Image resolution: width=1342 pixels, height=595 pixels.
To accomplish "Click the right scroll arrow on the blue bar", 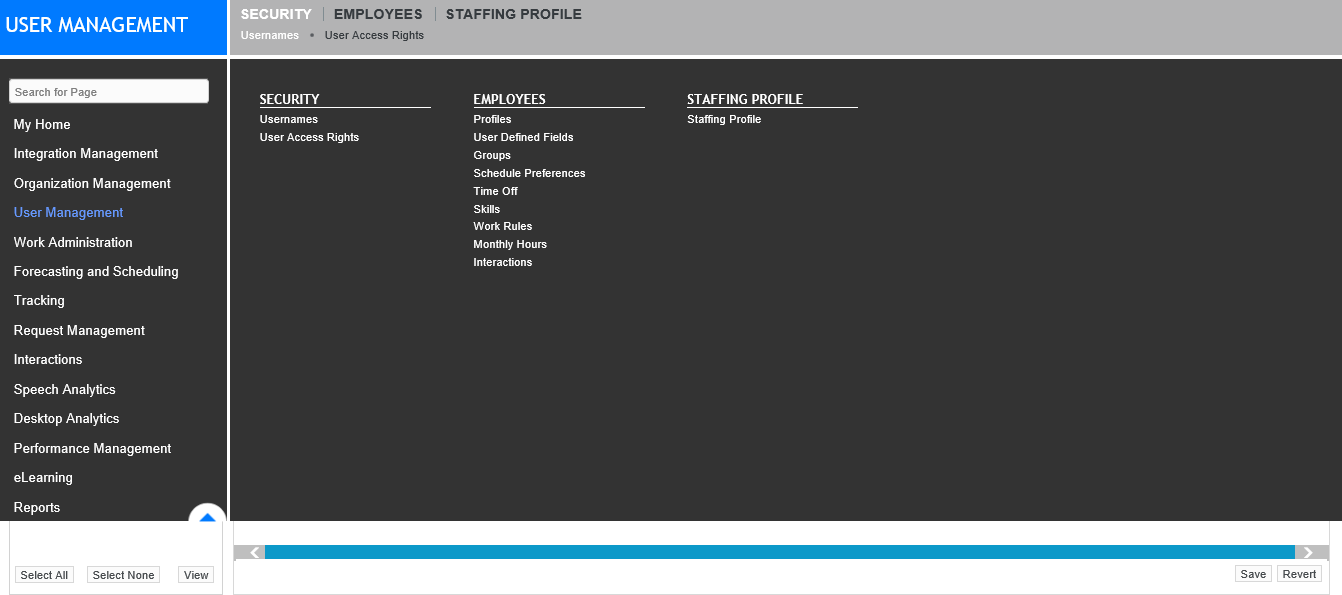I will (x=1307, y=552).
